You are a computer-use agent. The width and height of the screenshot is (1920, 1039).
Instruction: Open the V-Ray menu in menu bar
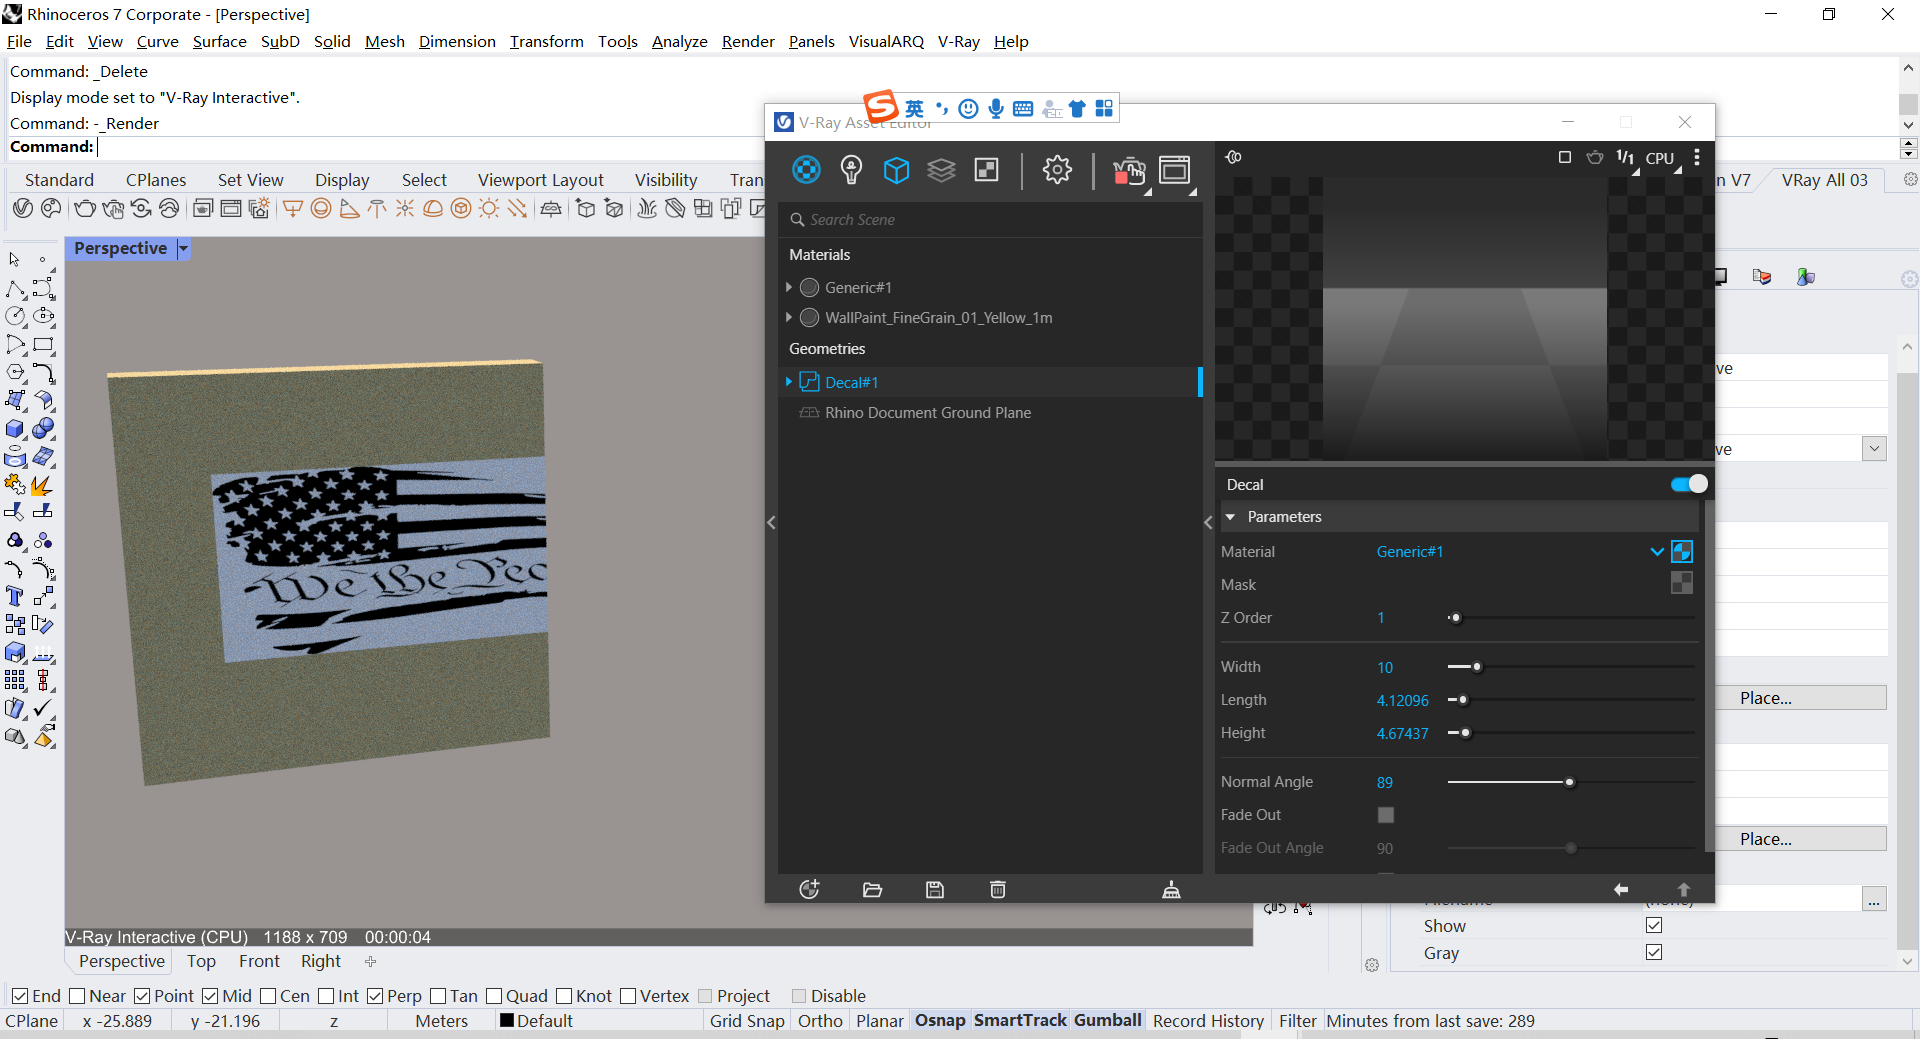coord(958,41)
